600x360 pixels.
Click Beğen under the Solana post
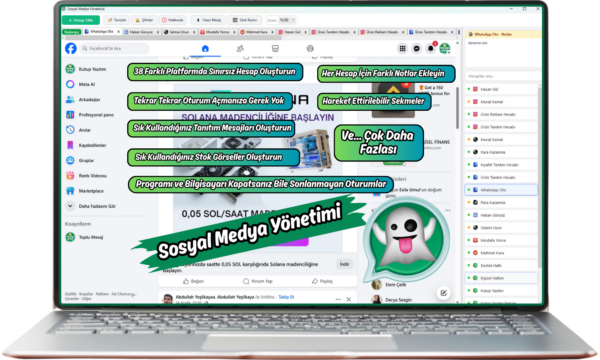(193, 281)
